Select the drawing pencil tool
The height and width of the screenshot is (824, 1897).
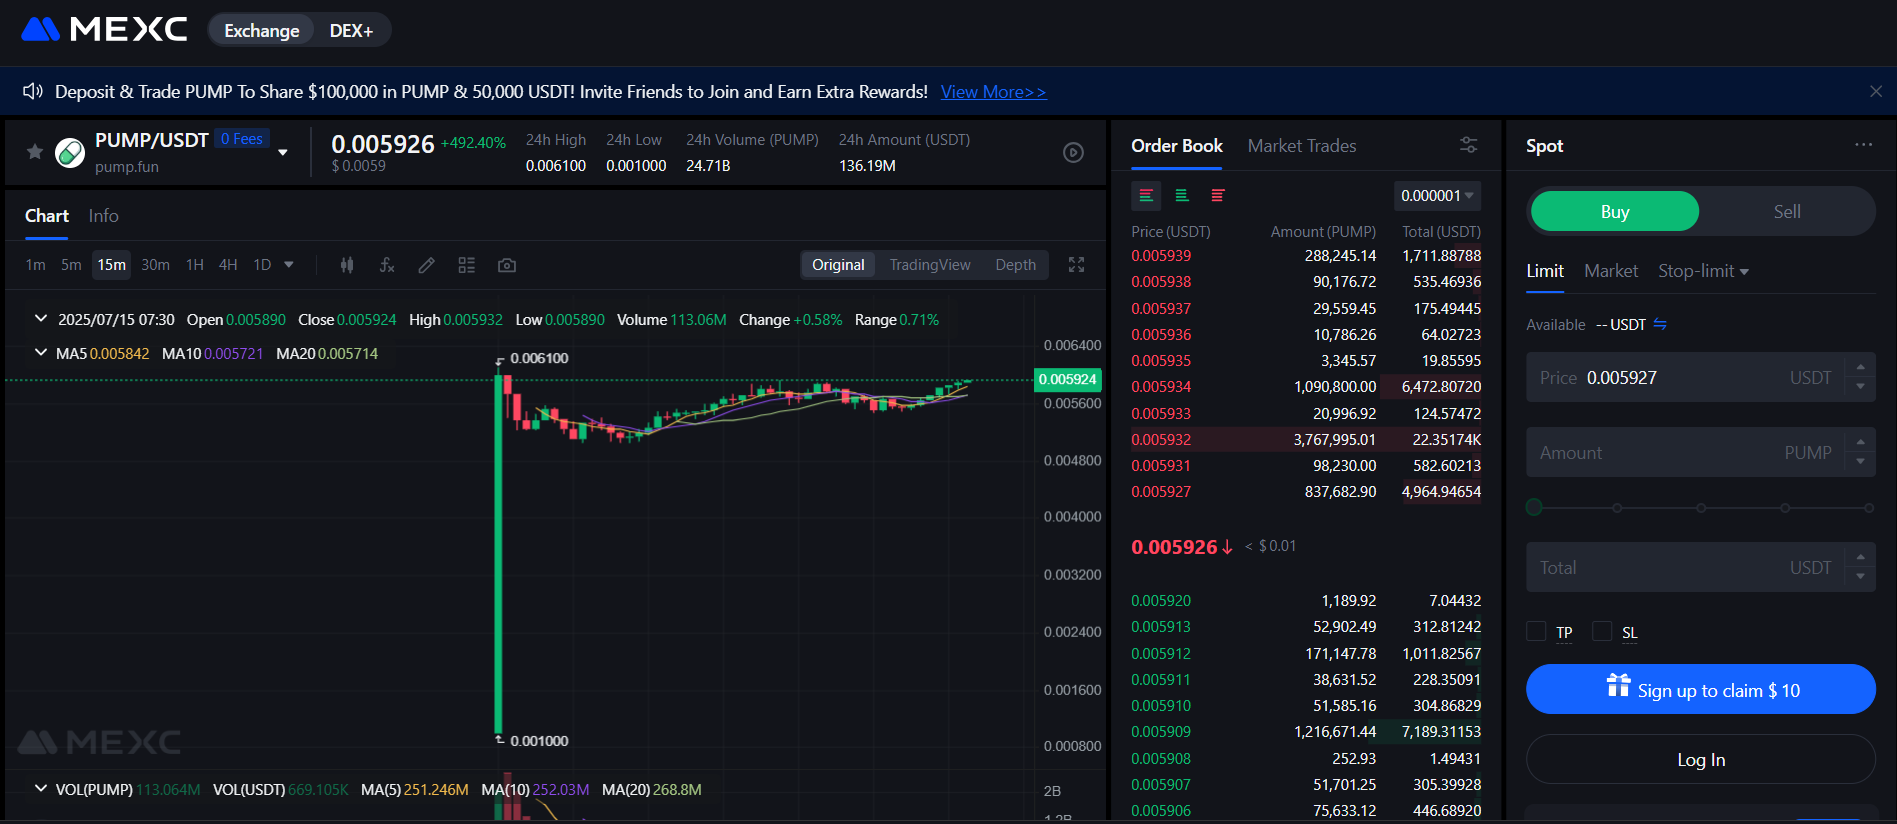point(426,265)
